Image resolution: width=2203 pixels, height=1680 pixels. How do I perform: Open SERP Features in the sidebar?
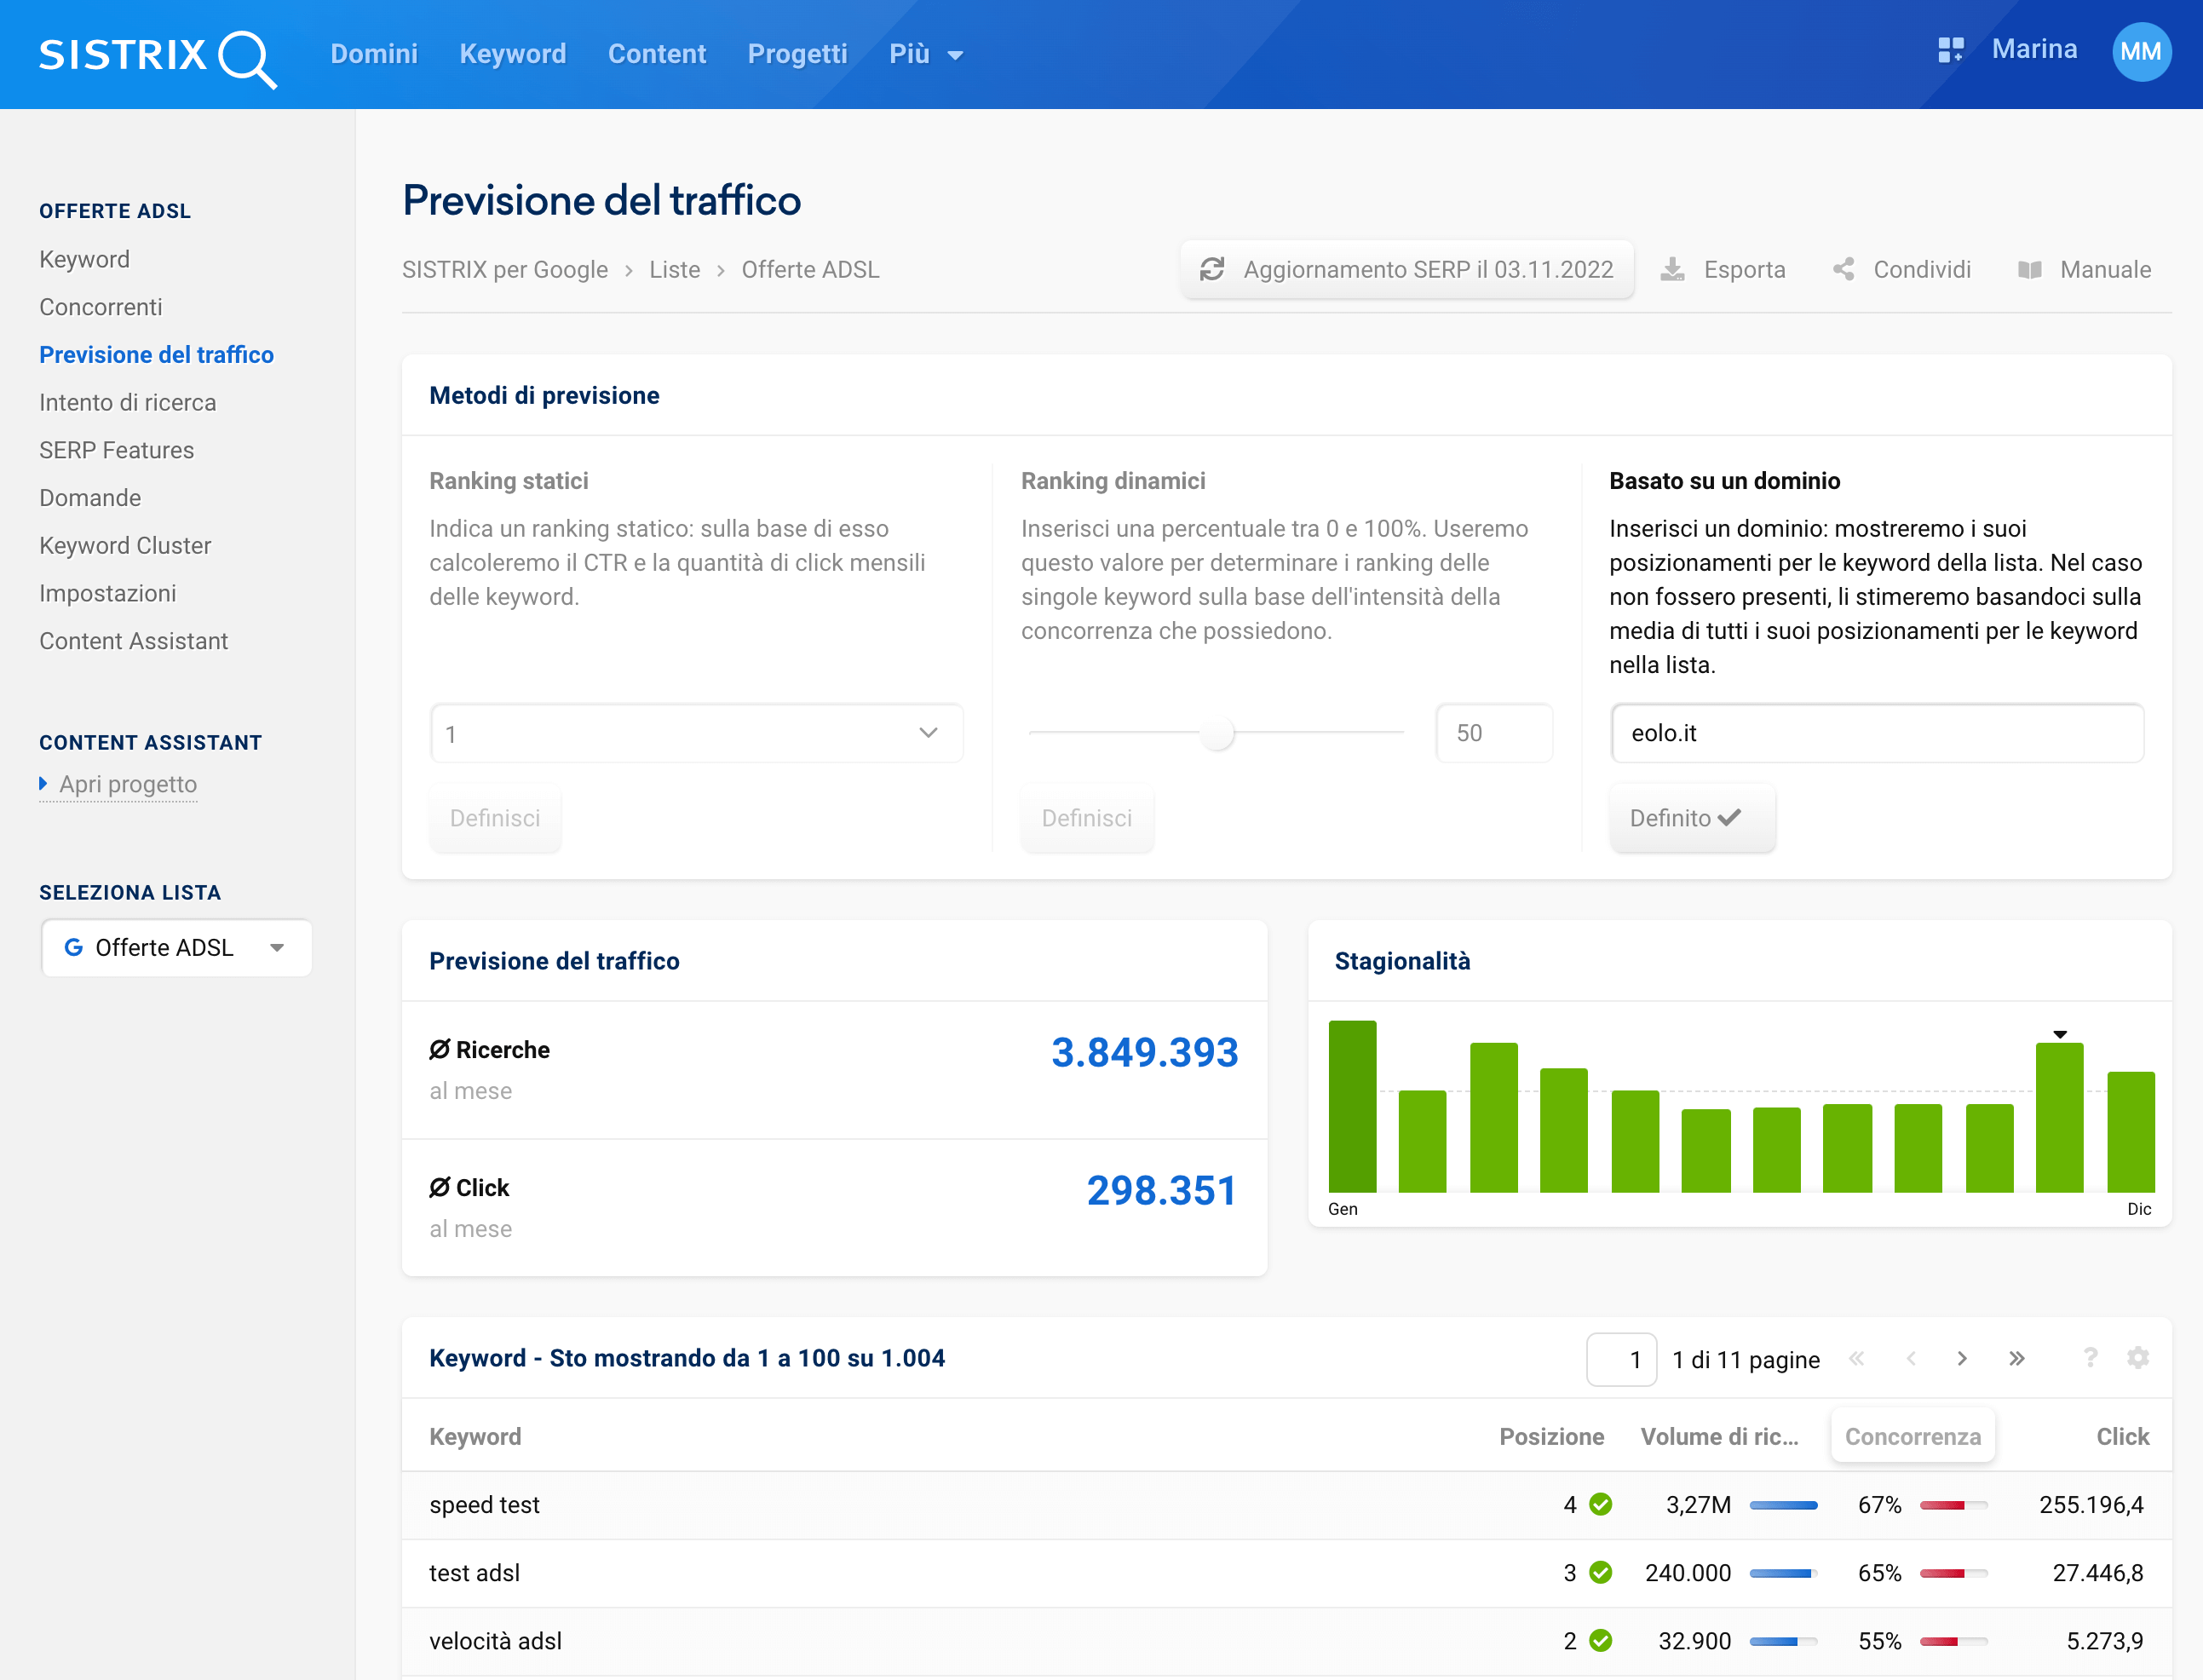click(x=117, y=450)
